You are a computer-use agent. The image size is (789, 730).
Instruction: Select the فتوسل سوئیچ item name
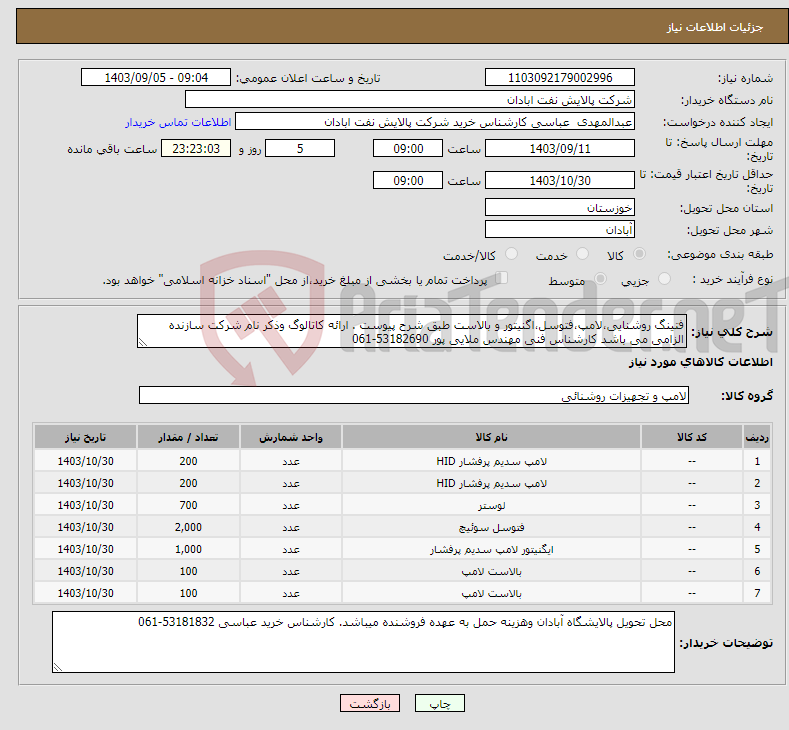pyautogui.click(x=491, y=528)
